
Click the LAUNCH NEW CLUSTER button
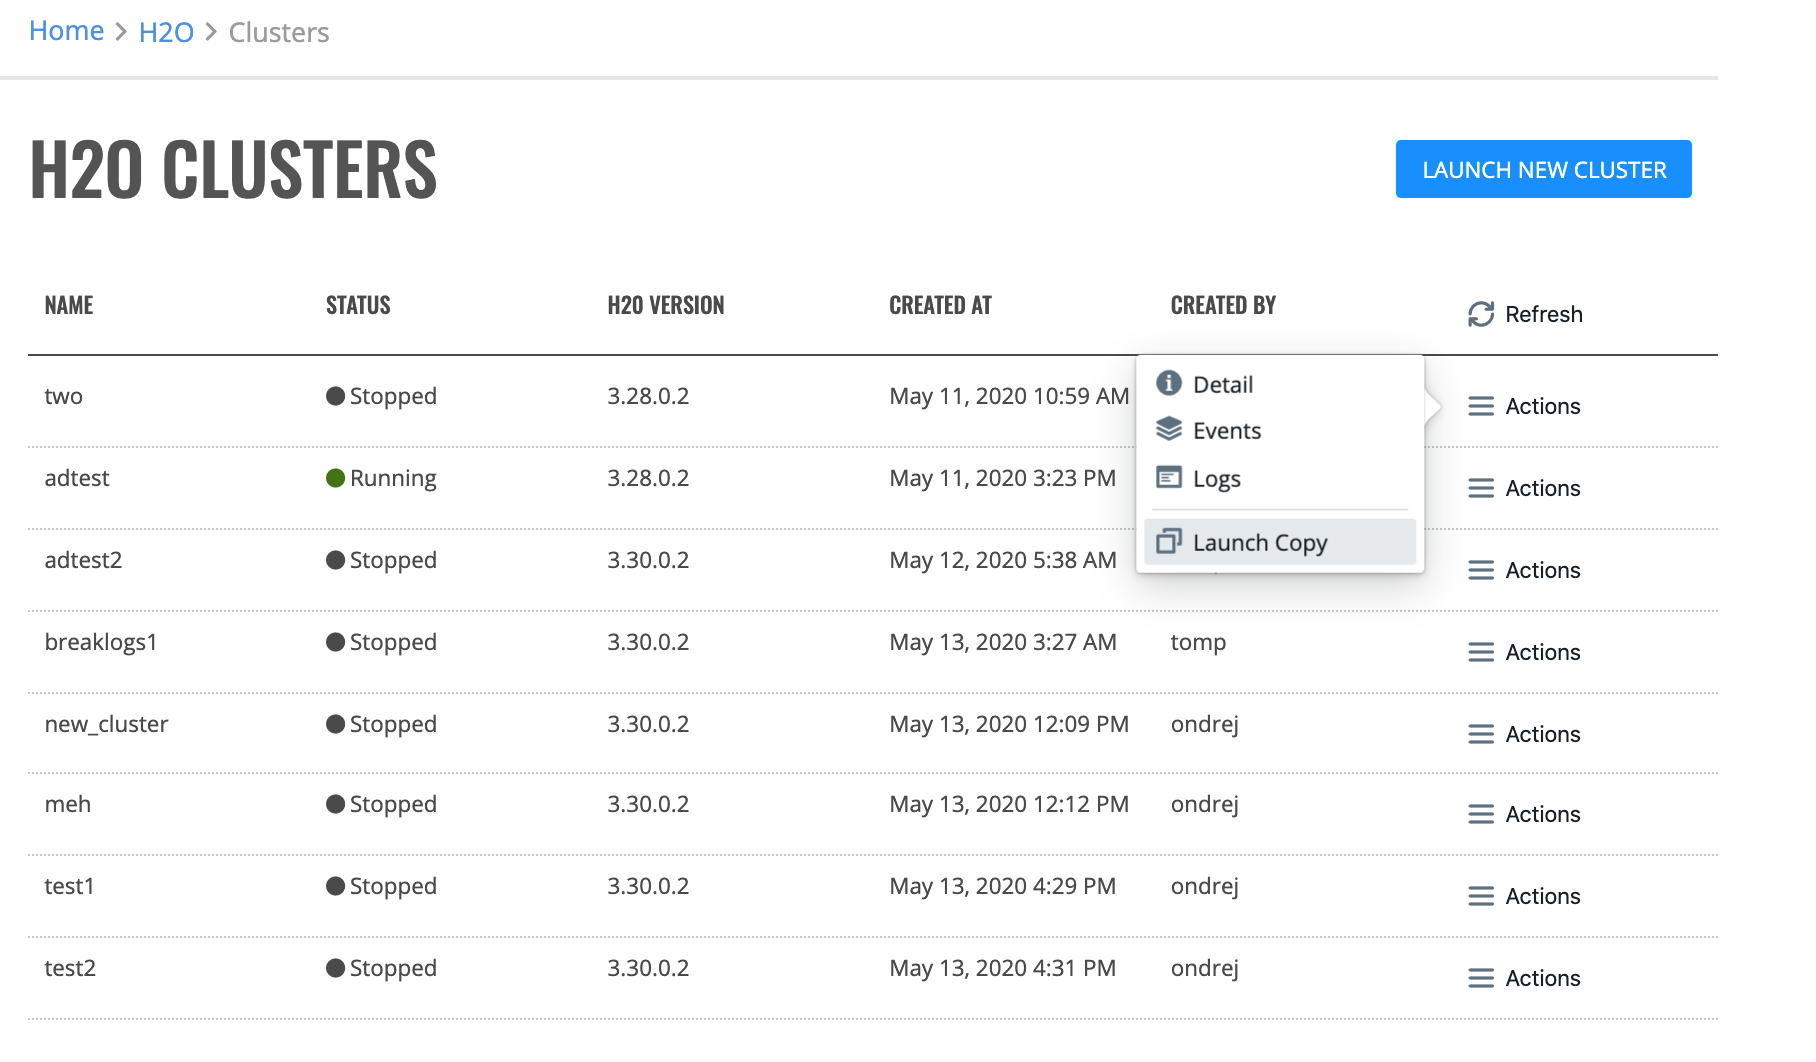tap(1543, 169)
